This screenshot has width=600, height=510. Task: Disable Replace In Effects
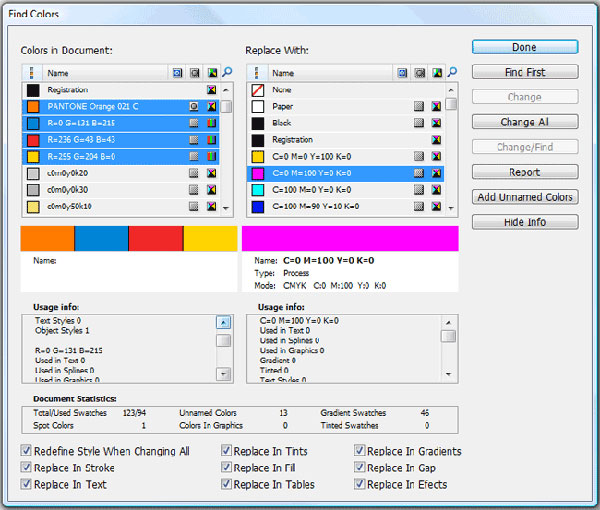(x=360, y=484)
